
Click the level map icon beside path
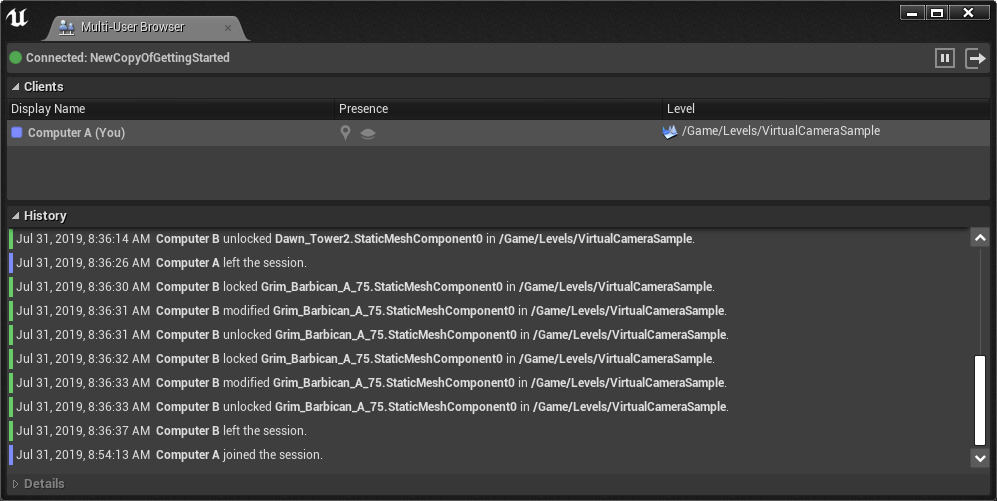pos(670,131)
